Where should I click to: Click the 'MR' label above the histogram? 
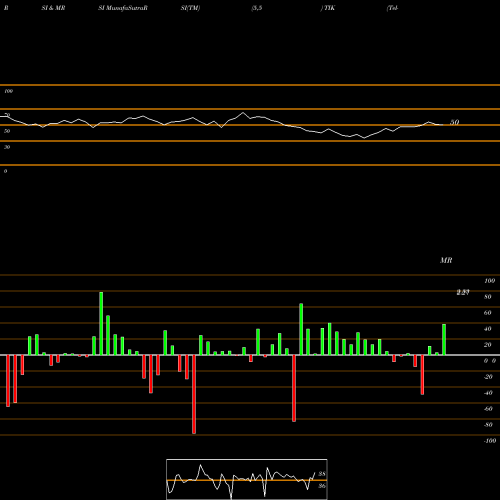[x=446, y=260]
